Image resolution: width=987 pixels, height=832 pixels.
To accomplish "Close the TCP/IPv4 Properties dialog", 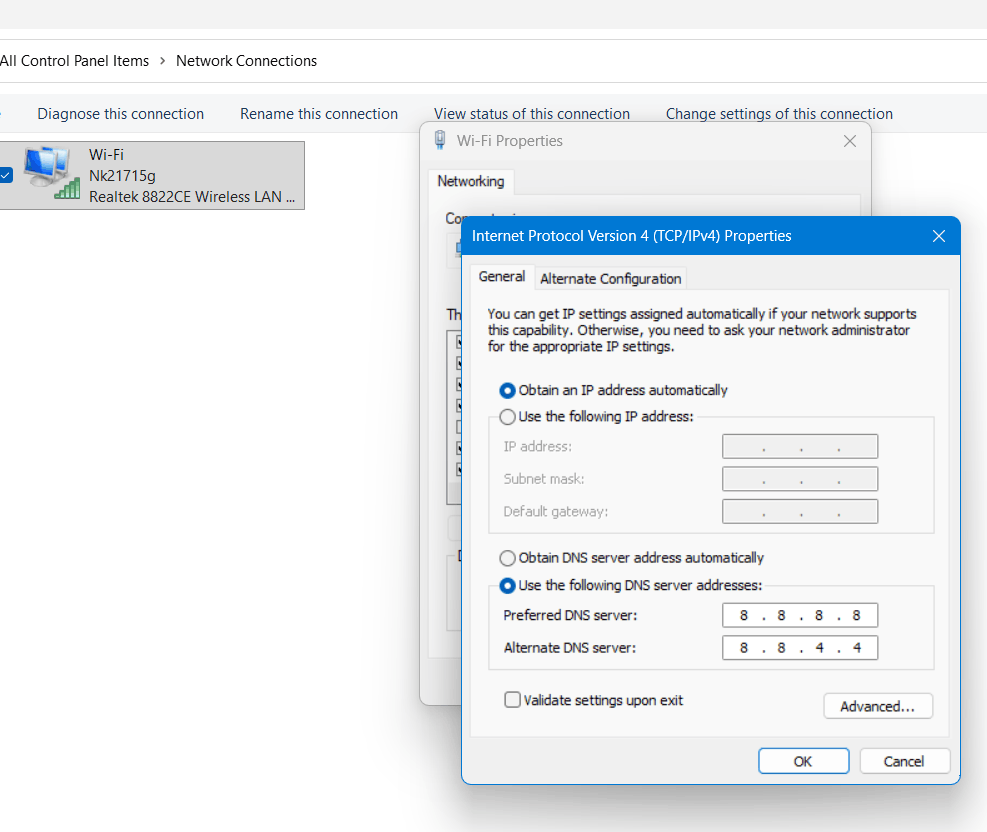I will [939, 236].
